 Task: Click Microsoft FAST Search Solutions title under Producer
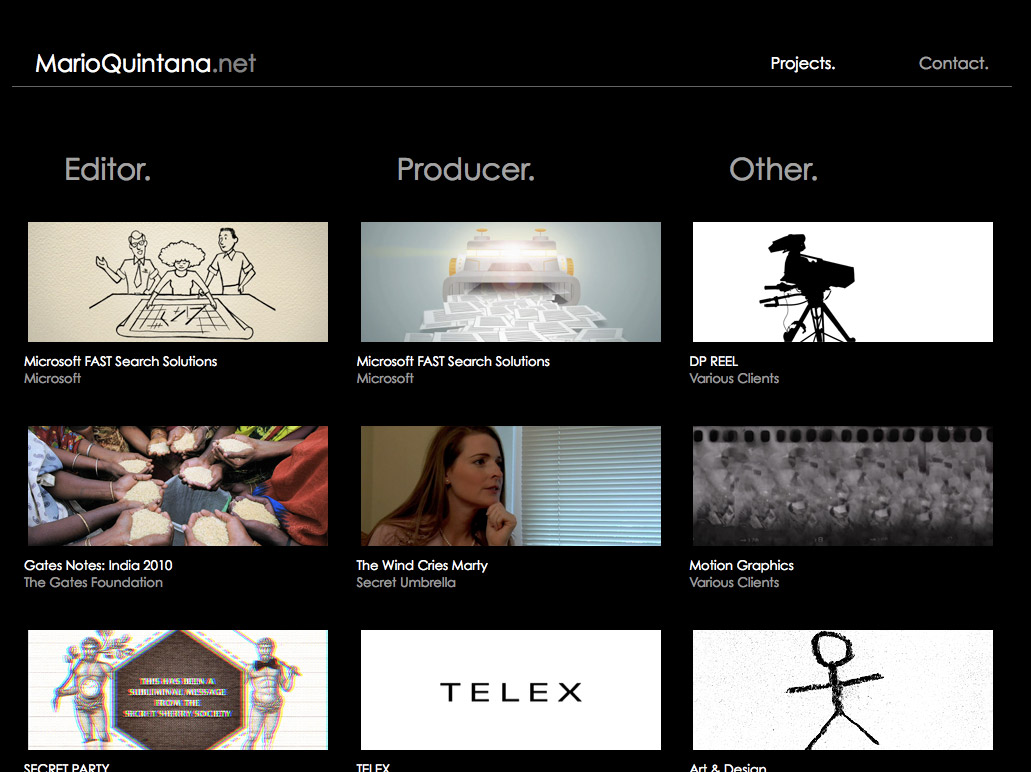pos(453,361)
